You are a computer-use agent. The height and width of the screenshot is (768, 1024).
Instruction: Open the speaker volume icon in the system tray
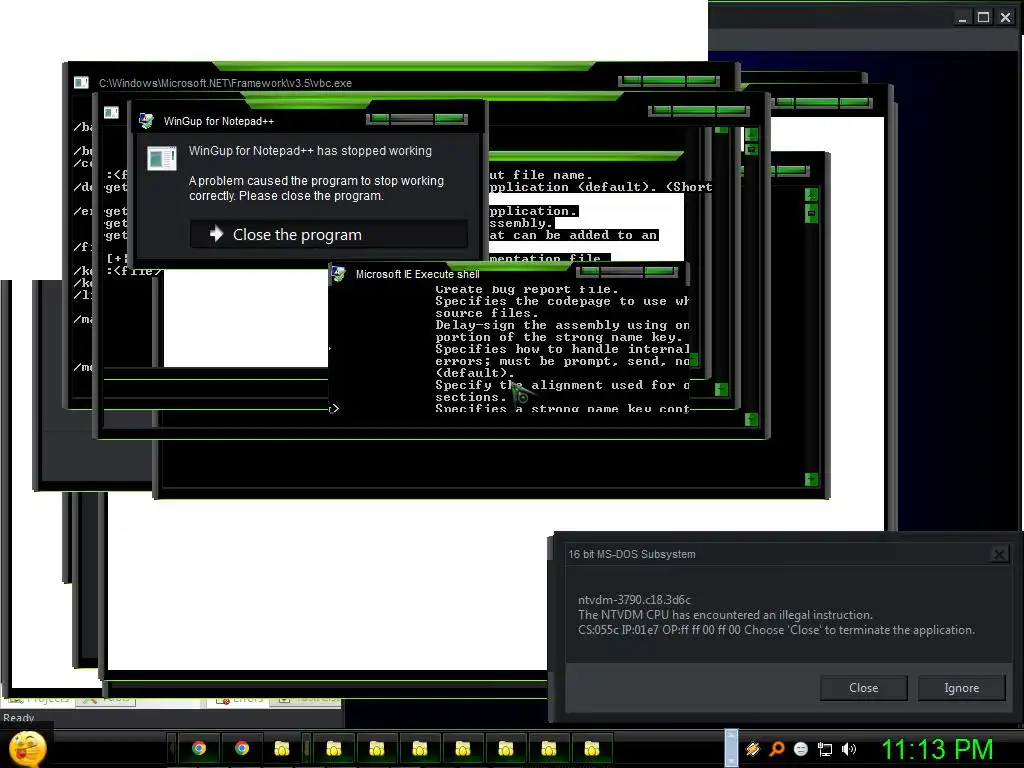848,749
